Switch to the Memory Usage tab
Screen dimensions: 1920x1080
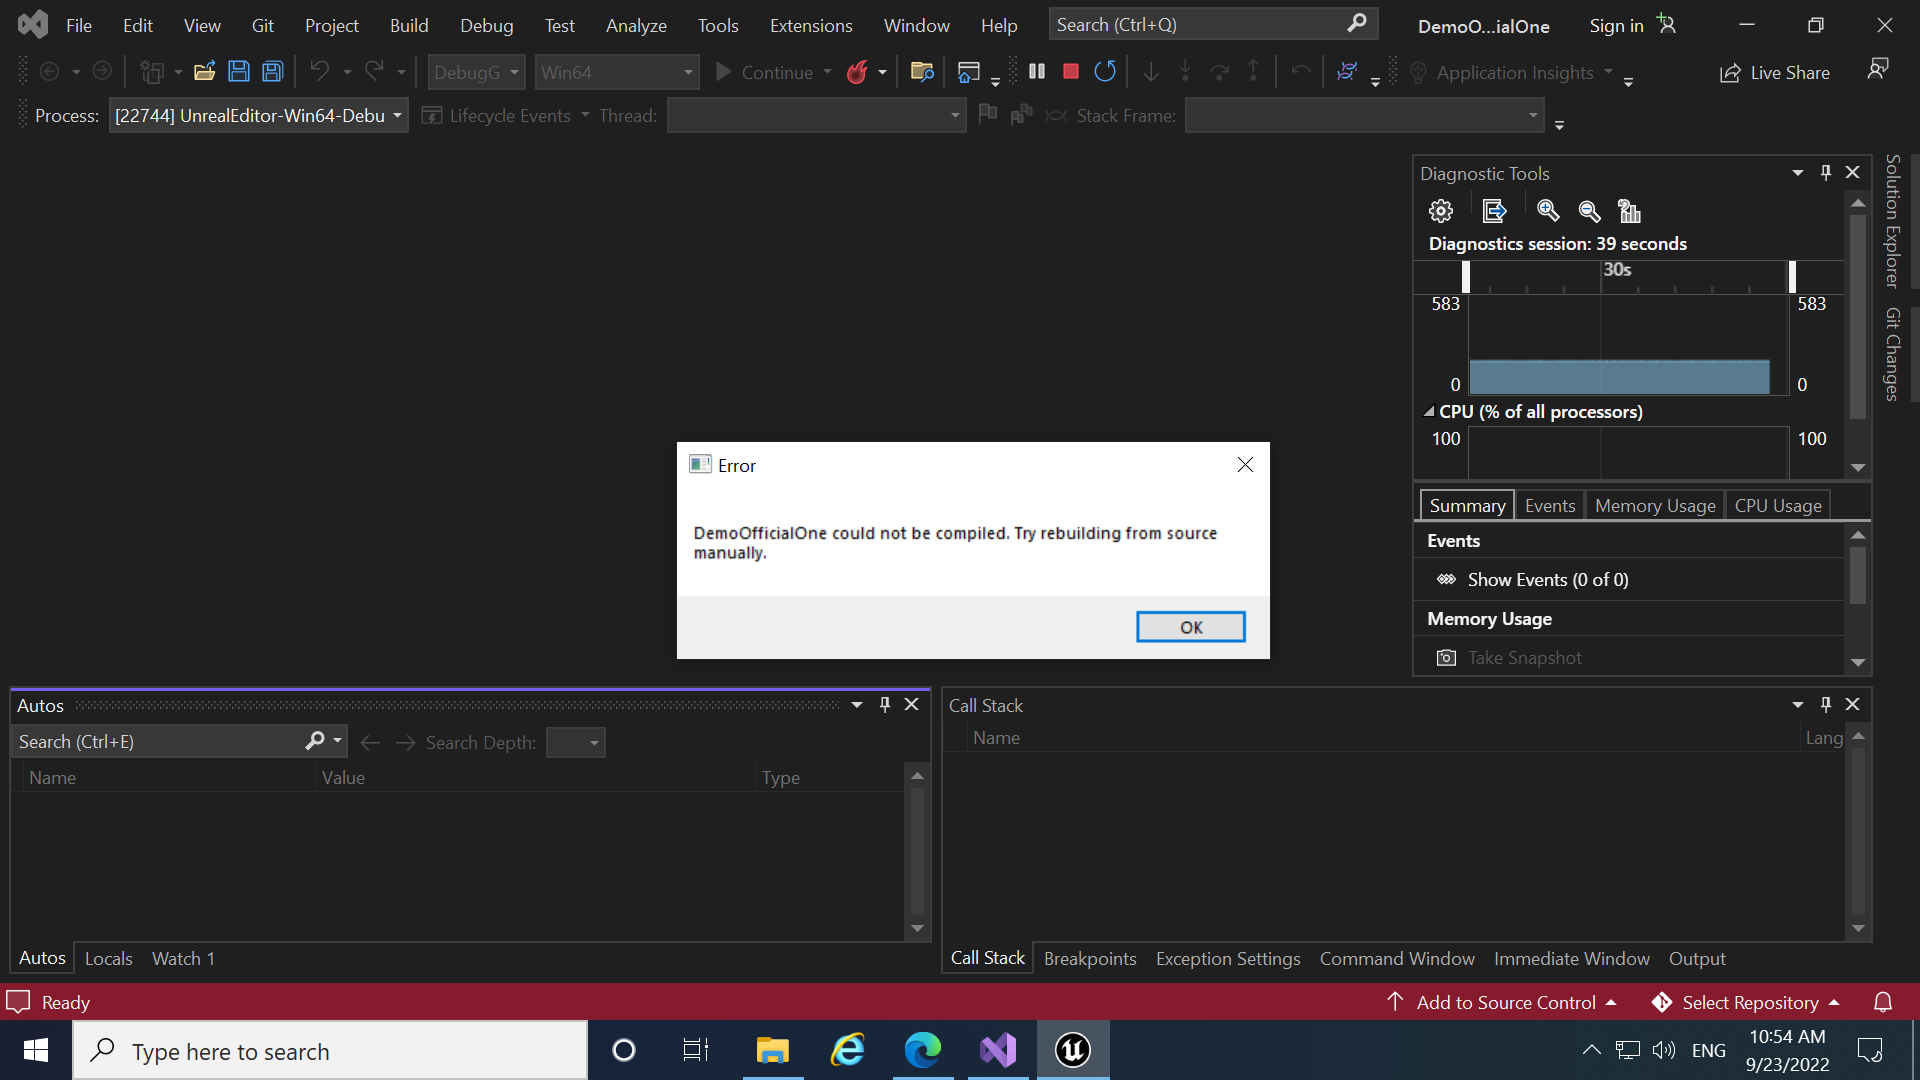(x=1654, y=505)
